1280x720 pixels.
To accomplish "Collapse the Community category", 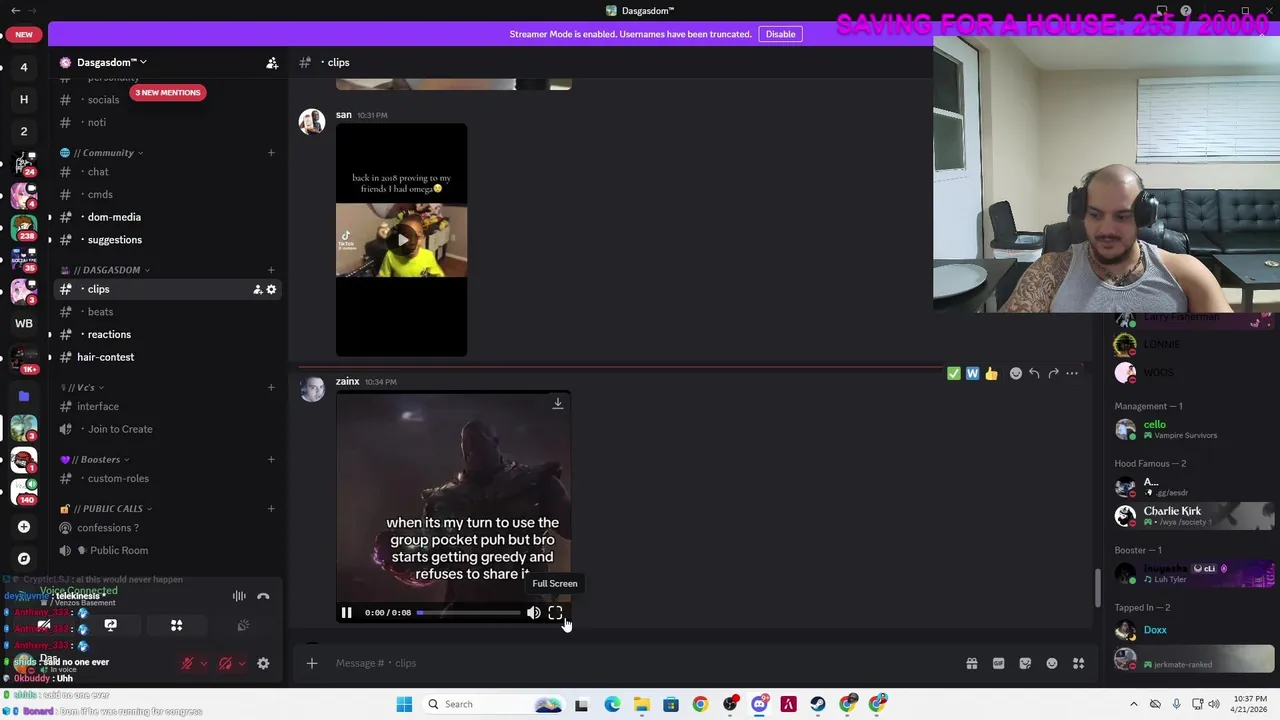I will tap(102, 153).
